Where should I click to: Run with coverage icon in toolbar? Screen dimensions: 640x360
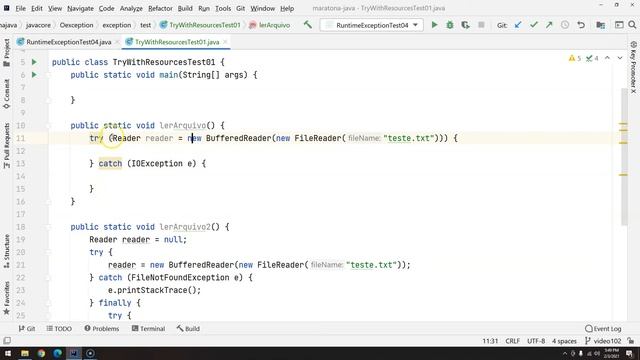465,25
